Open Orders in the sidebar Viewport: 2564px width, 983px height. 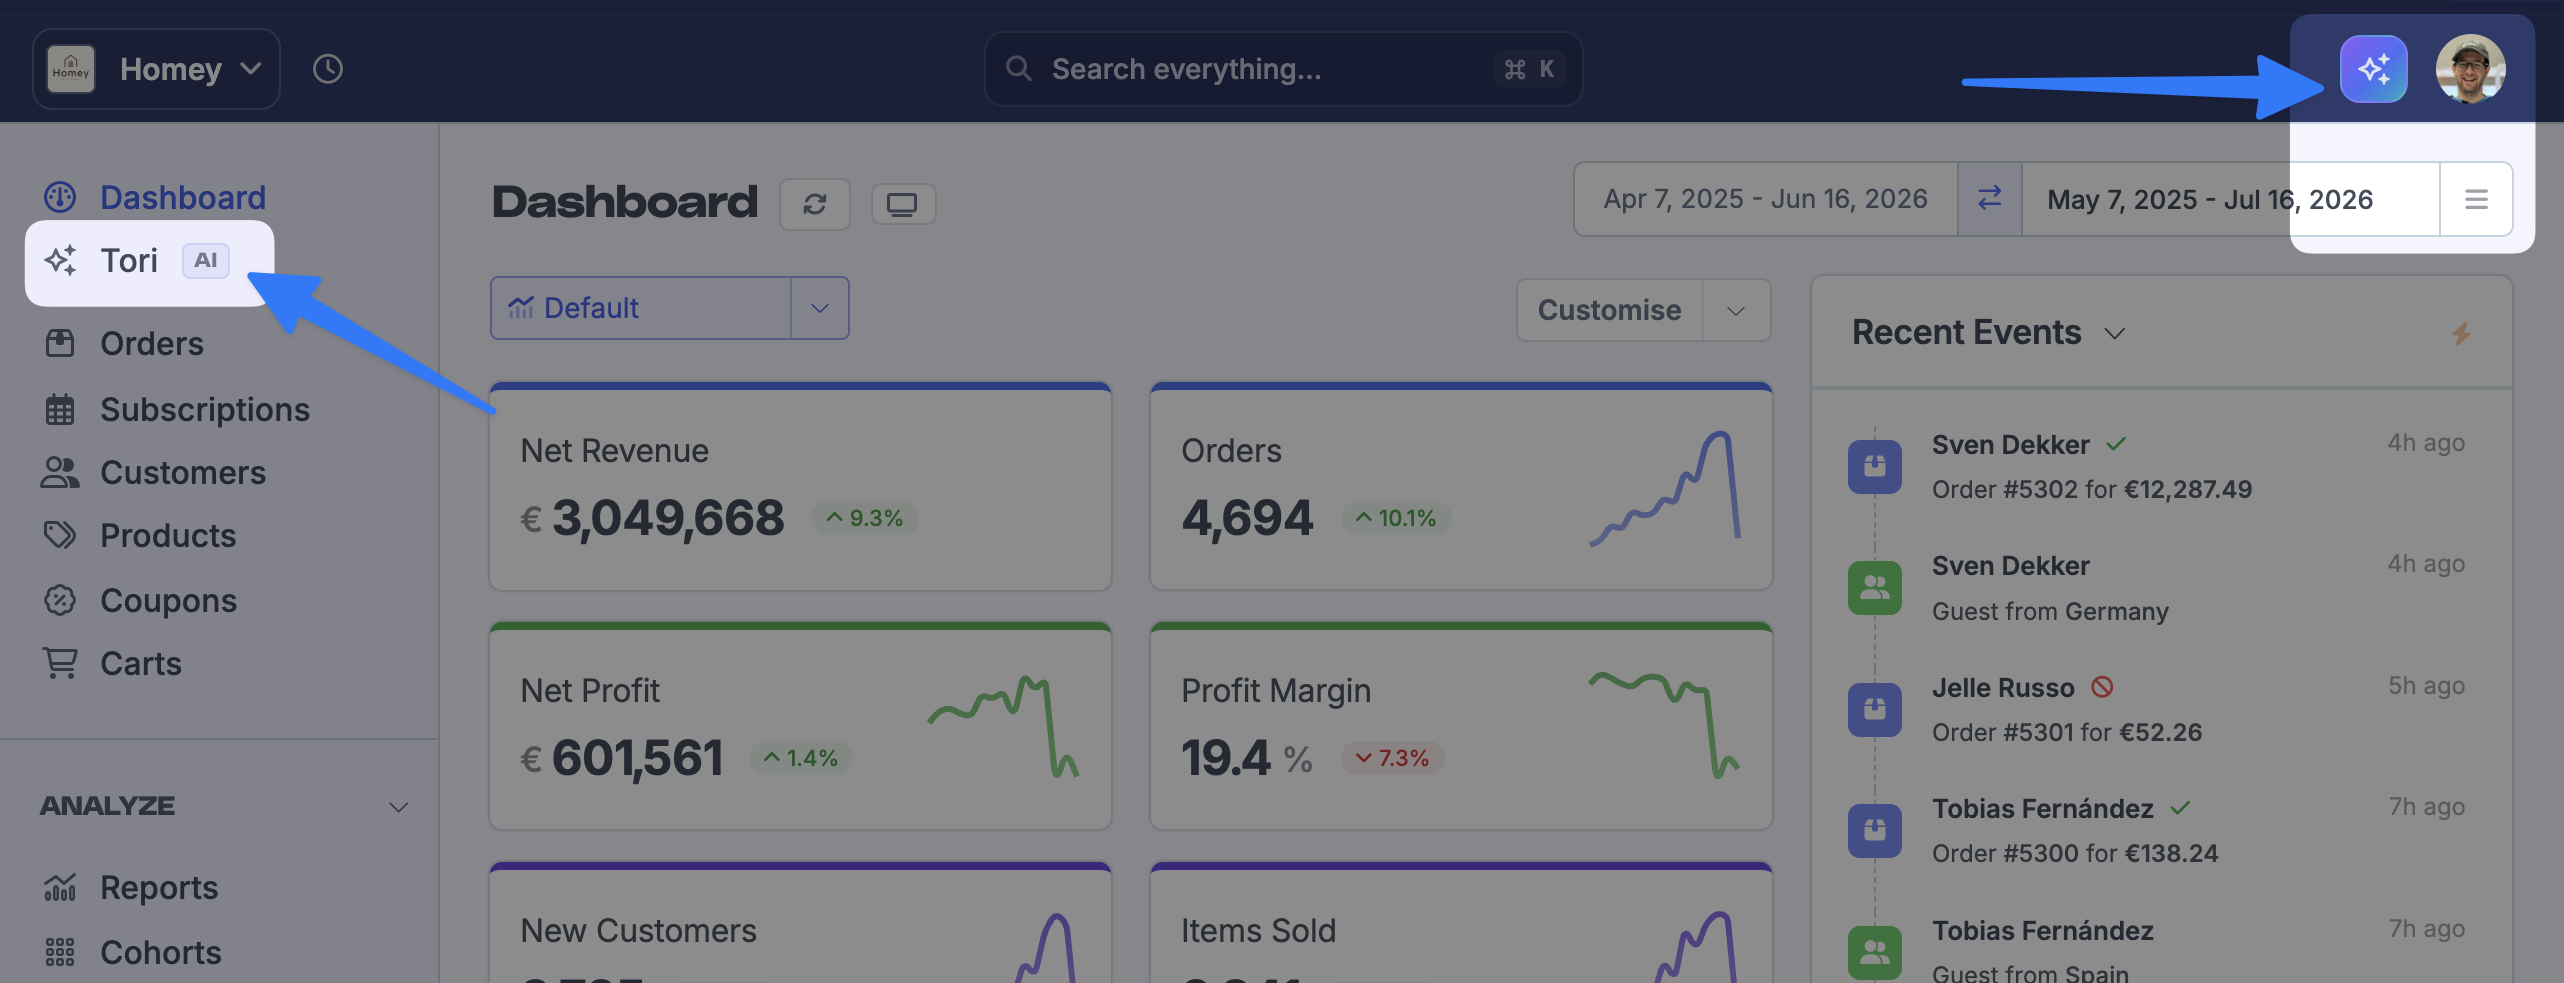[124, 343]
